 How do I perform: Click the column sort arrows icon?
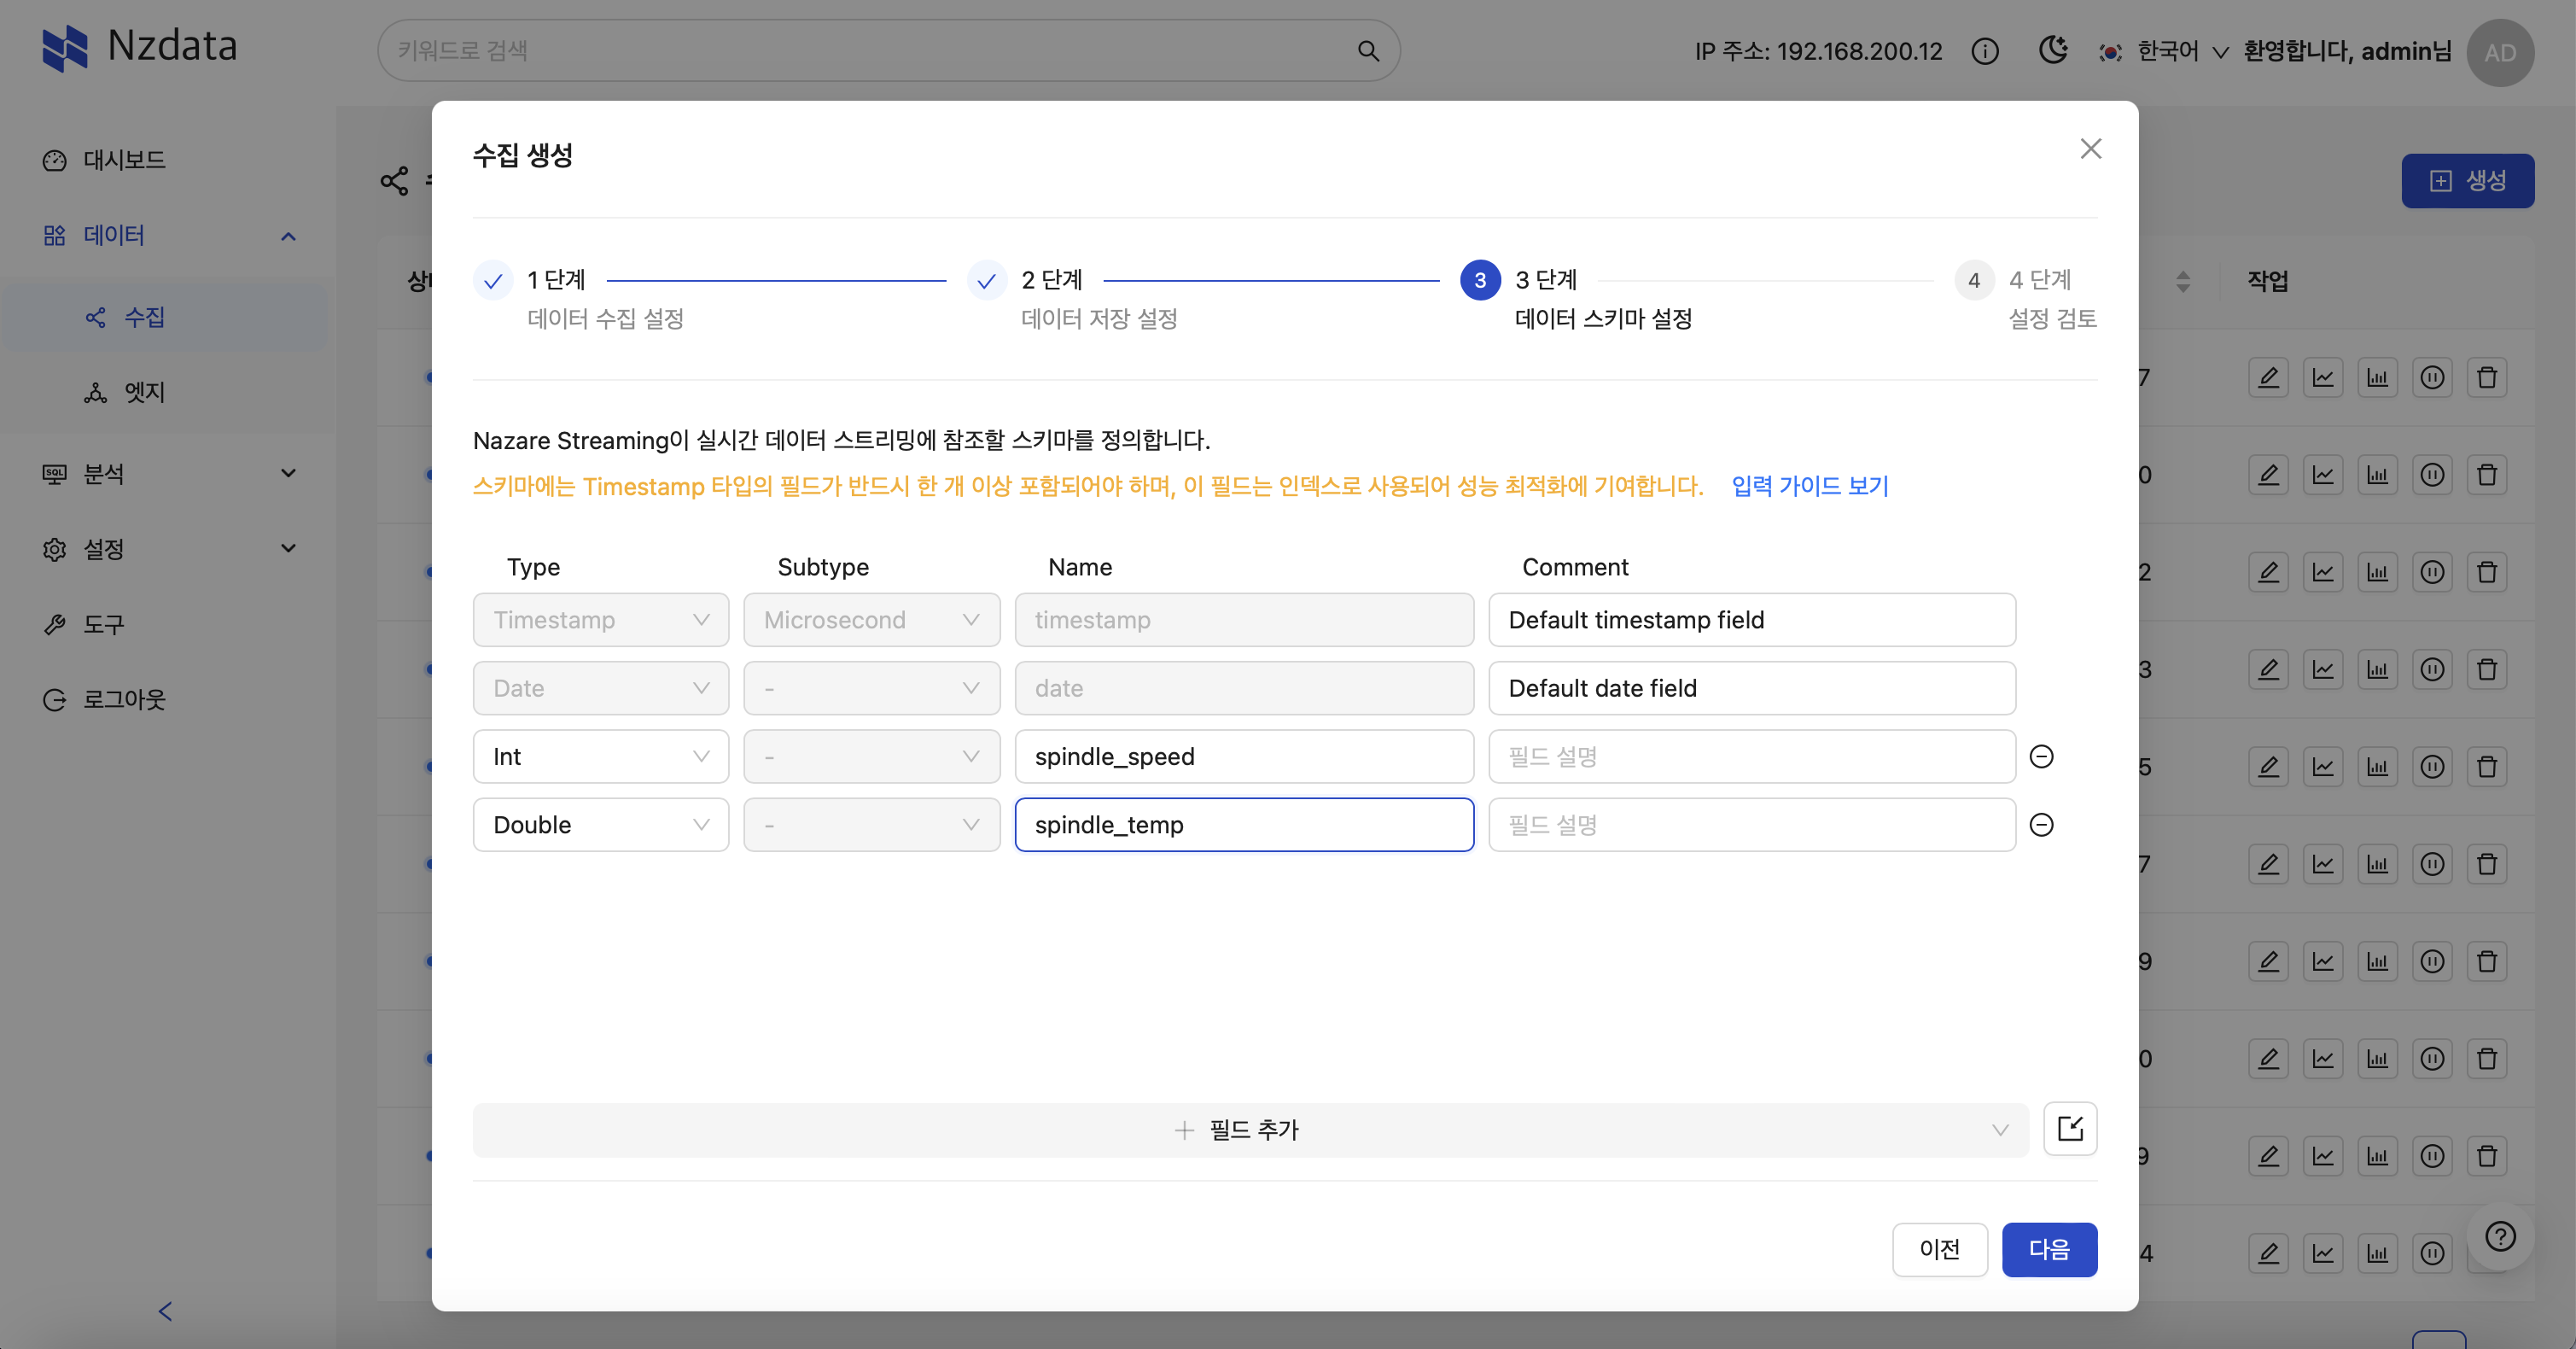(x=2183, y=282)
